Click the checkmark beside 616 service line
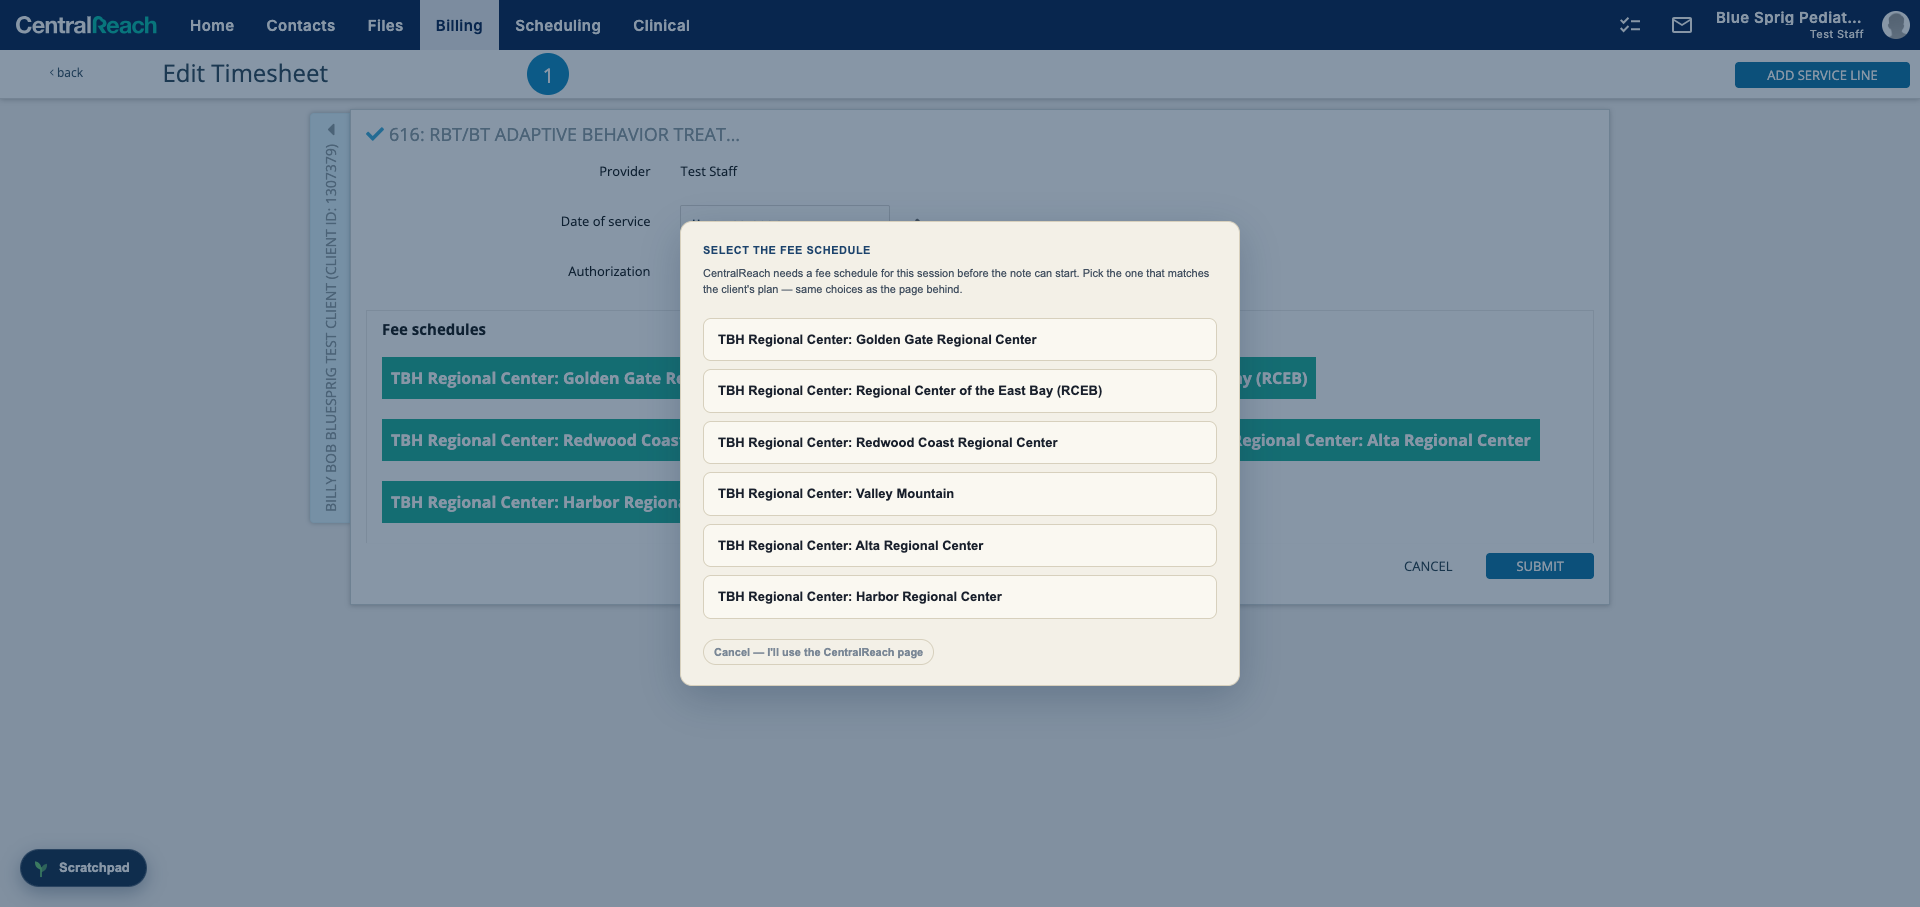This screenshot has height=907, width=1920. (375, 134)
